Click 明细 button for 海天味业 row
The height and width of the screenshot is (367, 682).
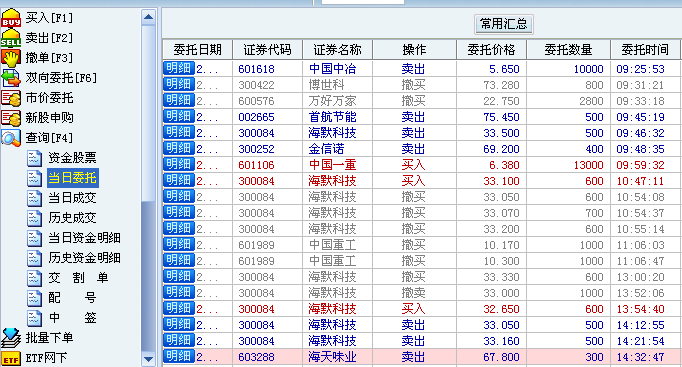click(x=179, y=357)
